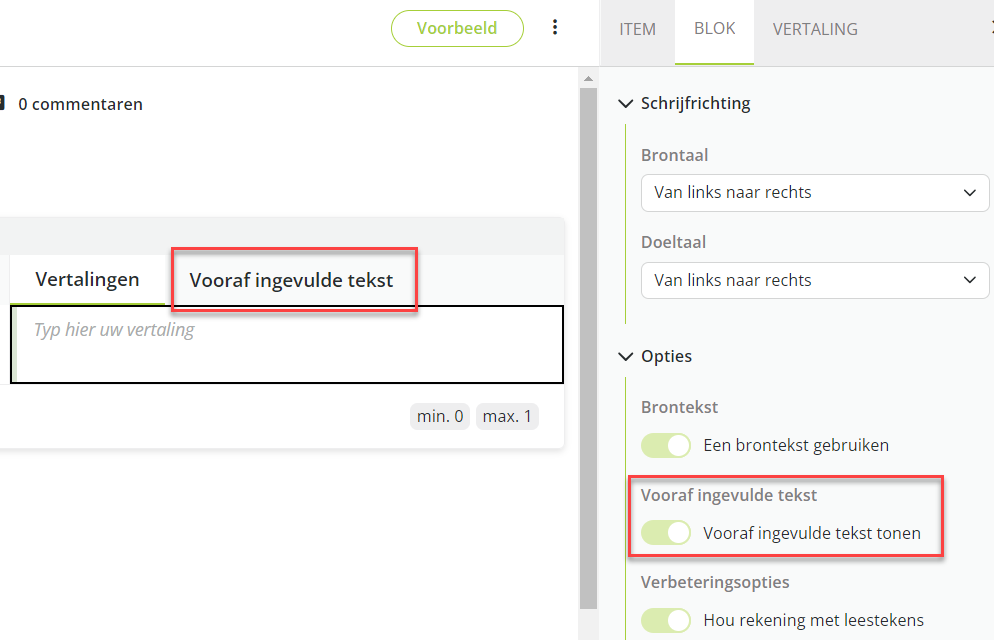Click the Voorbeeld preview button
Image resolution: width=994 pixels, height=640 pixels.
coord(457,28)
